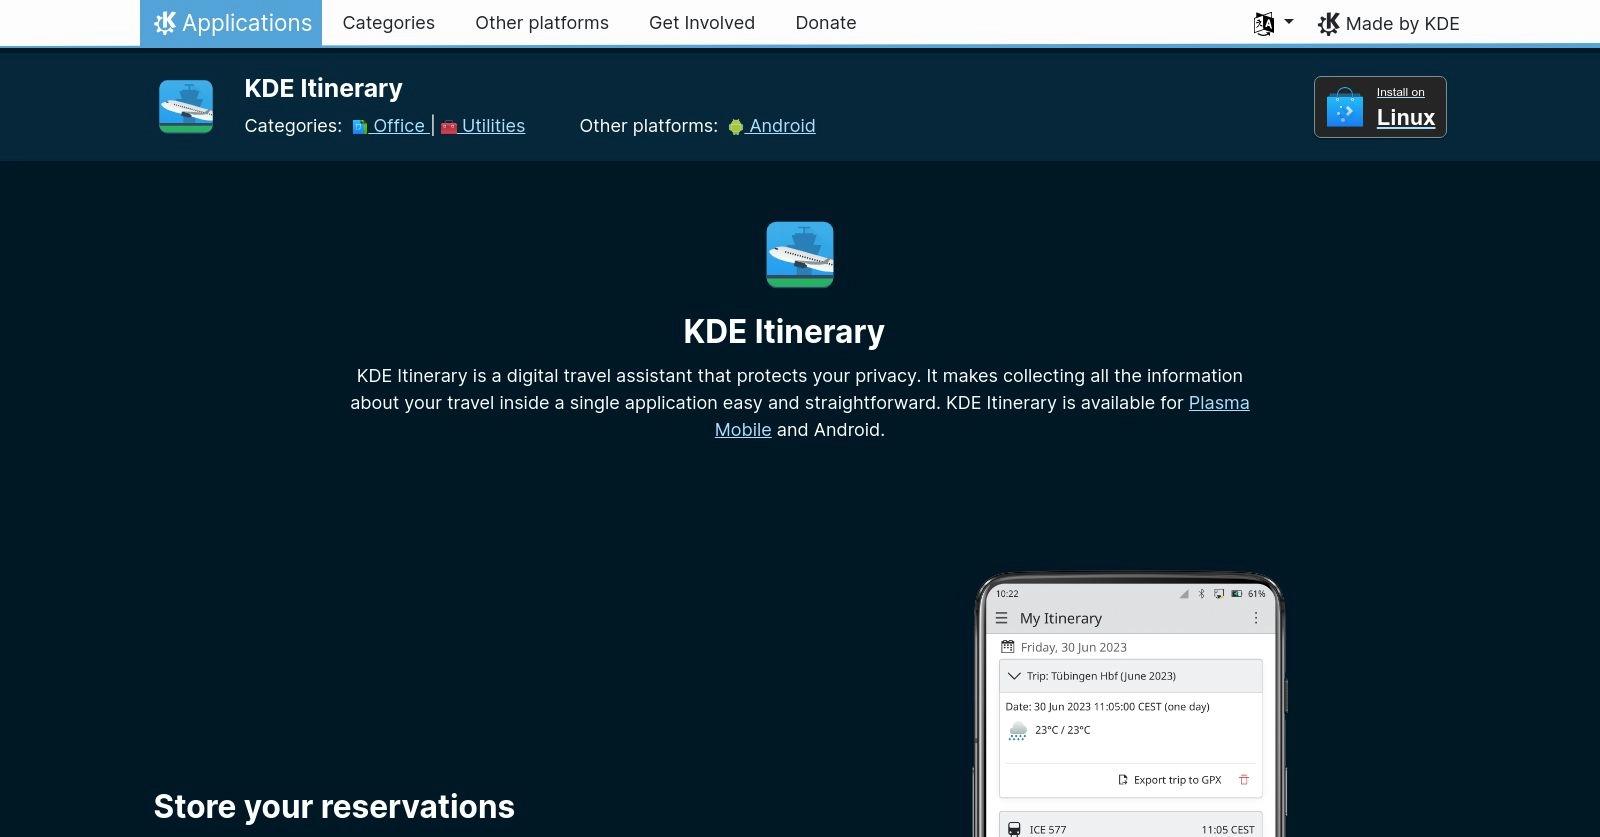The height and width of the screenshot is (837, 1600).
Task: Click the My Itinerary title in phone
Action: point(1061,618)
